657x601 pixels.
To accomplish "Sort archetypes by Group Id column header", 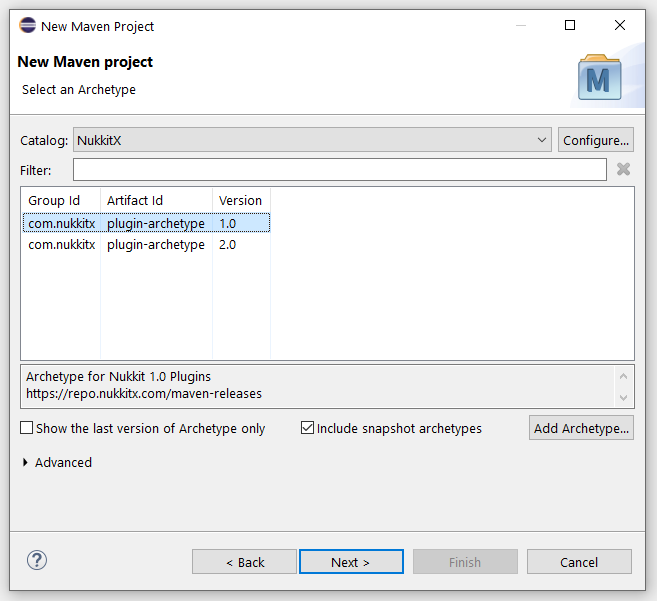I will 54,200.
